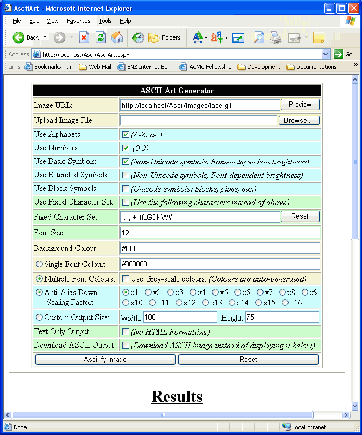Screen dimensions: 362x435
Task: Enable the grey-scale colours checkbox
Action: click(125, 278)
